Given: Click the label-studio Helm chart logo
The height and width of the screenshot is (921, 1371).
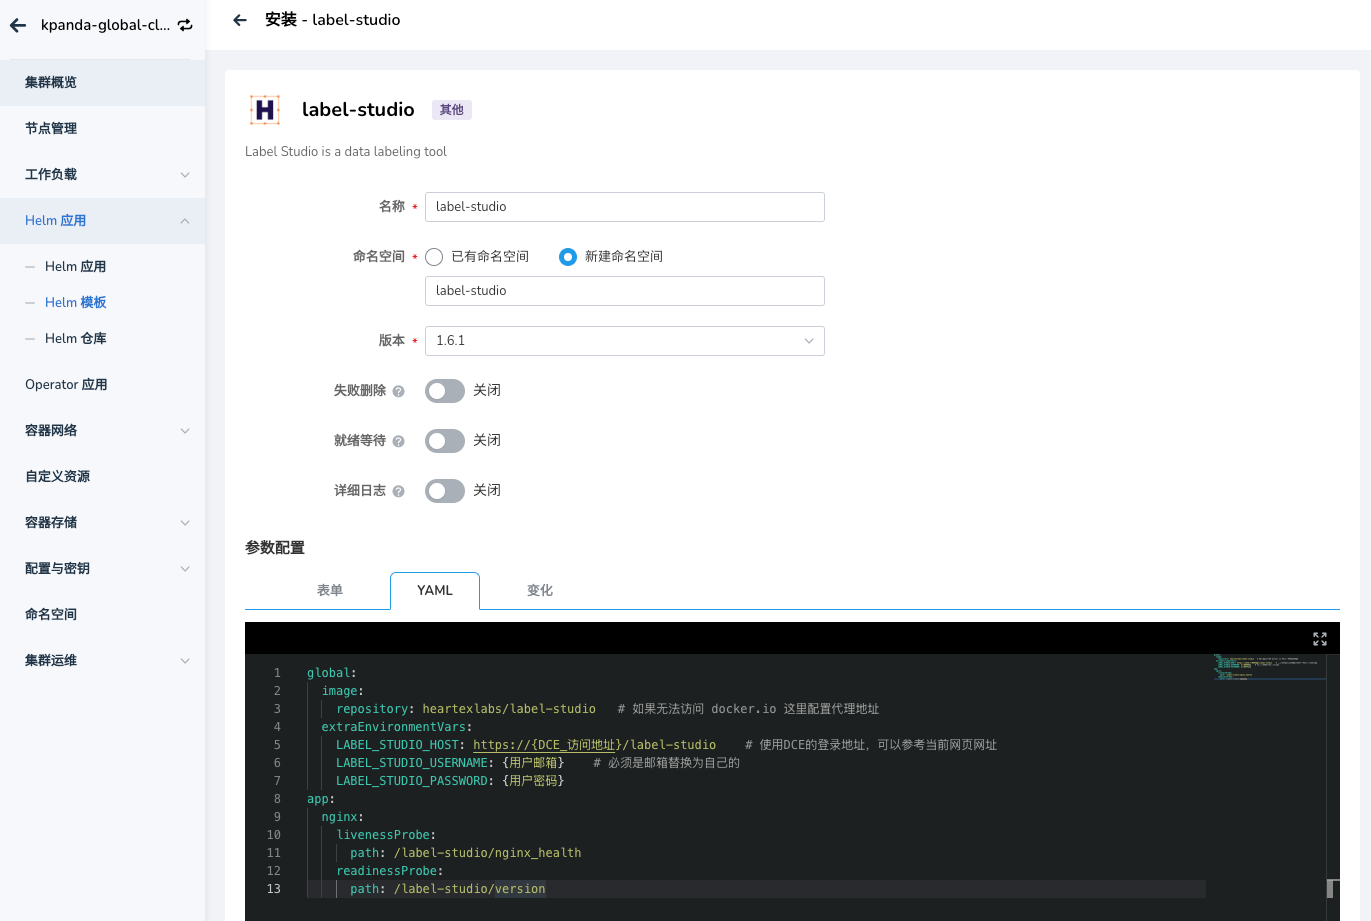Looking at the screenshot, I should click(264, 109).
